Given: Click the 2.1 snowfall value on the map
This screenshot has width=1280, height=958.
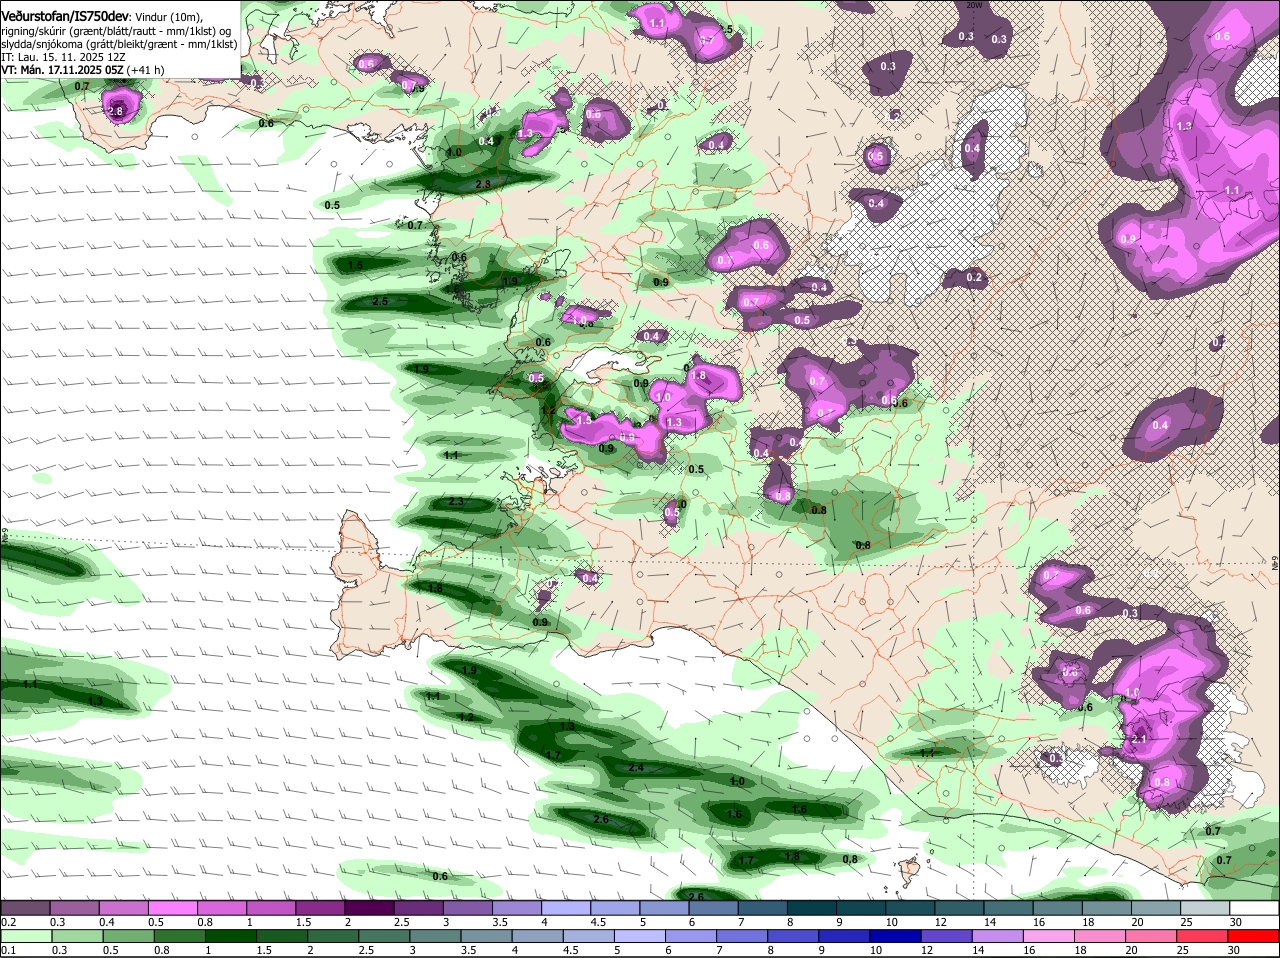Looking at the screenshot, I should (1138, 740).
